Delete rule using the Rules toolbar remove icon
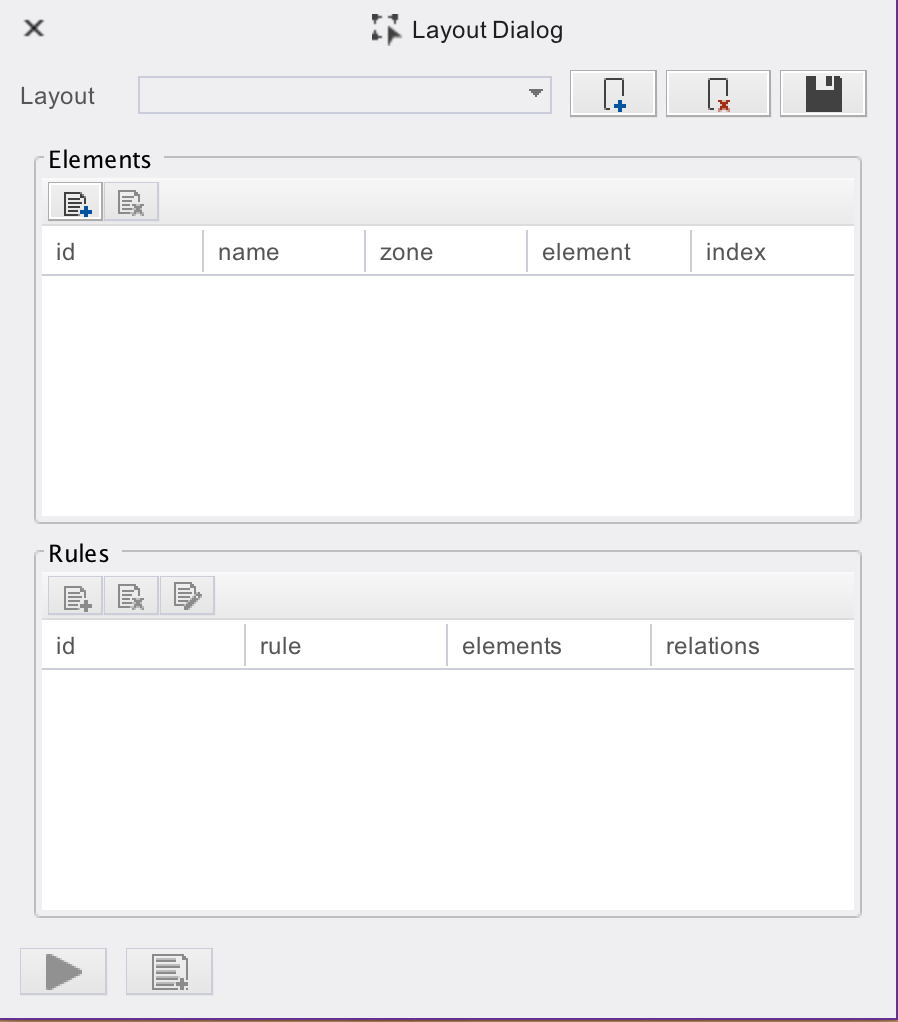This screenshot has height=1022, width=898. click(x=131, y=597)
